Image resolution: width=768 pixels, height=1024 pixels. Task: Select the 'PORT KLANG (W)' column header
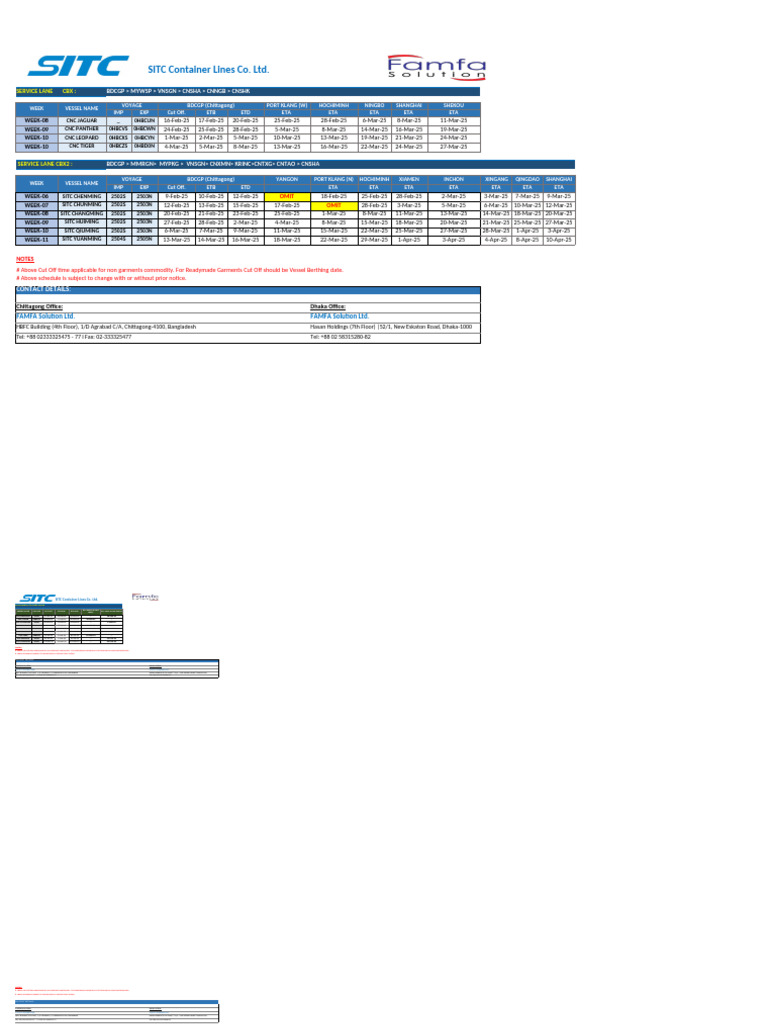point(287,105)
